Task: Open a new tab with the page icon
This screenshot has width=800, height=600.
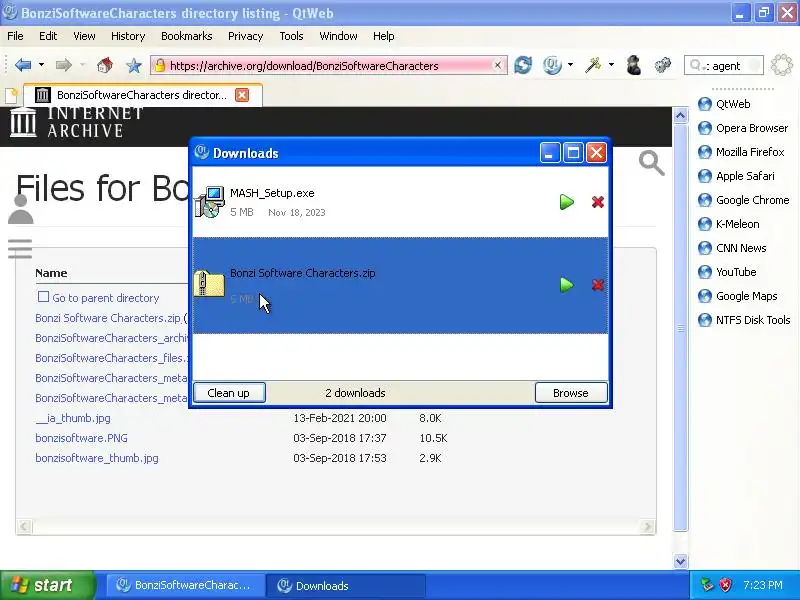Action: [11, 95]
